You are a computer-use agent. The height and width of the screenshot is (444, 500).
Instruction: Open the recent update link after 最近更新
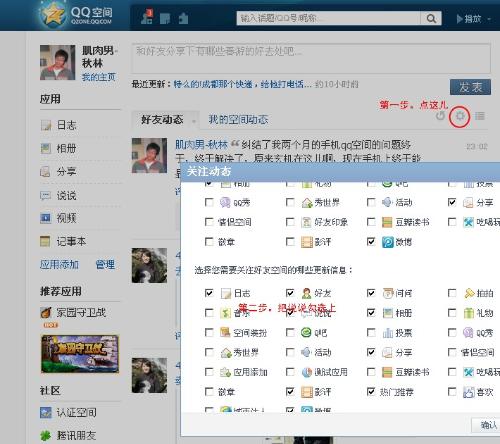tap(242, 84)
